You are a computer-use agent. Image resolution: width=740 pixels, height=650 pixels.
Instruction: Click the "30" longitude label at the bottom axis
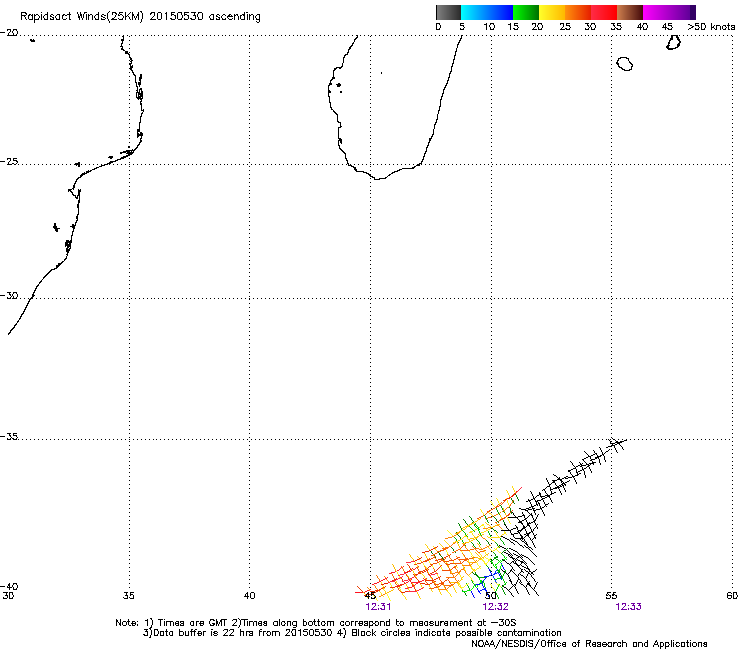(x=8, y=596)
